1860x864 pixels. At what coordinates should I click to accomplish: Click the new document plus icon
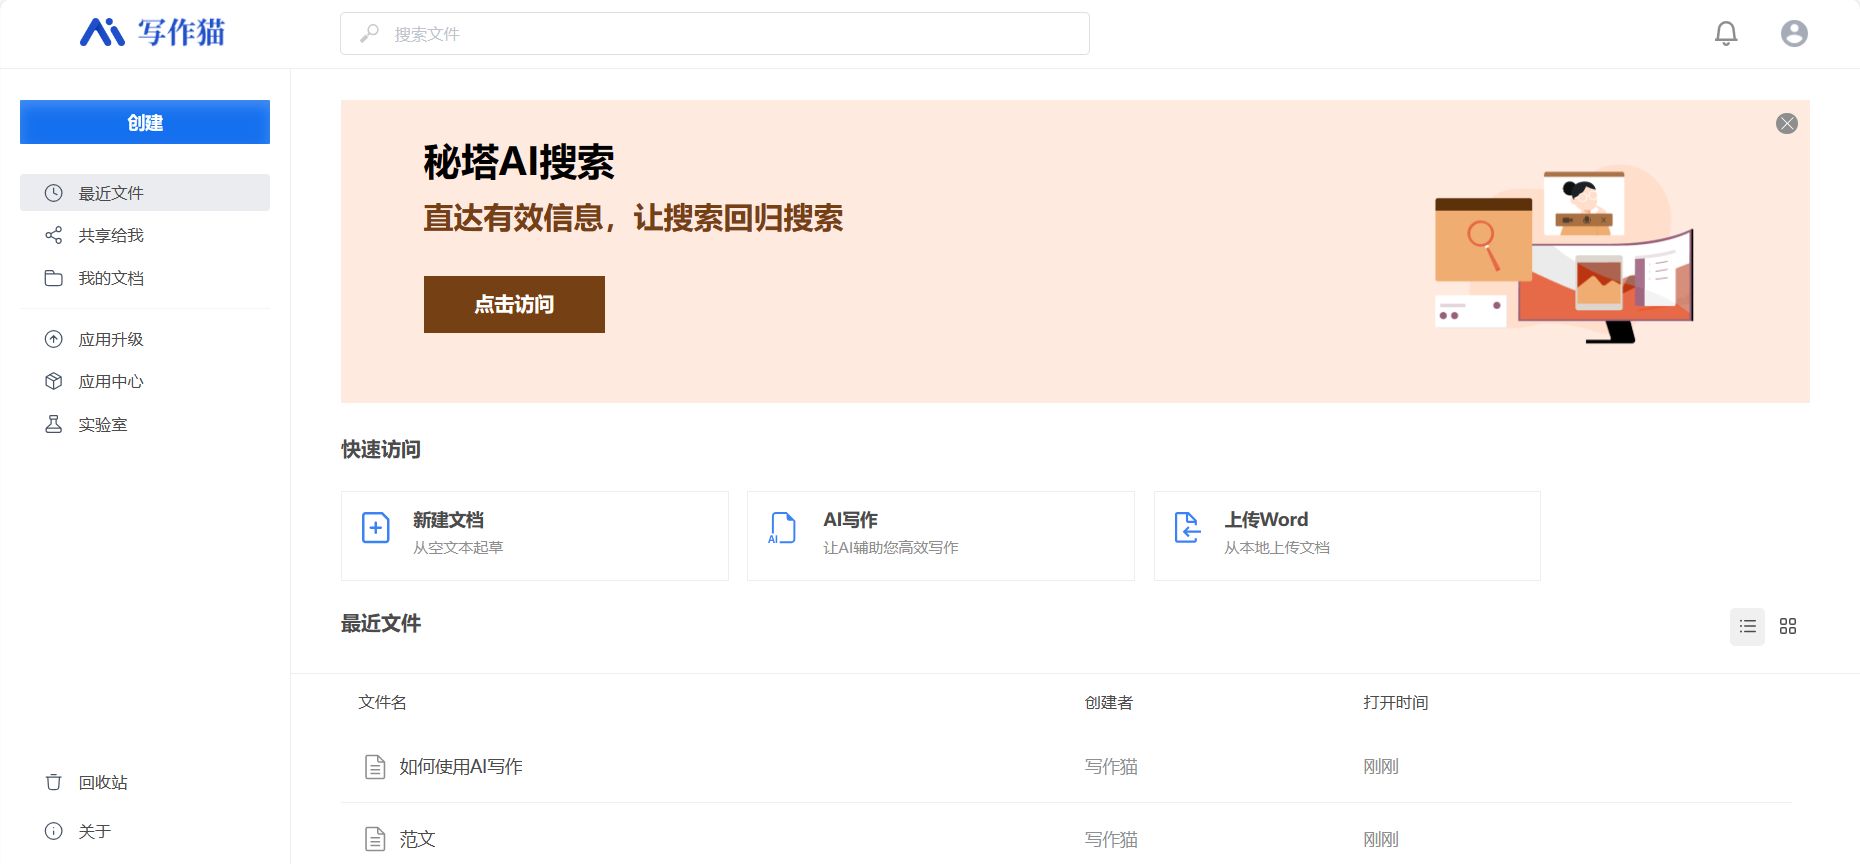point(375,527)
